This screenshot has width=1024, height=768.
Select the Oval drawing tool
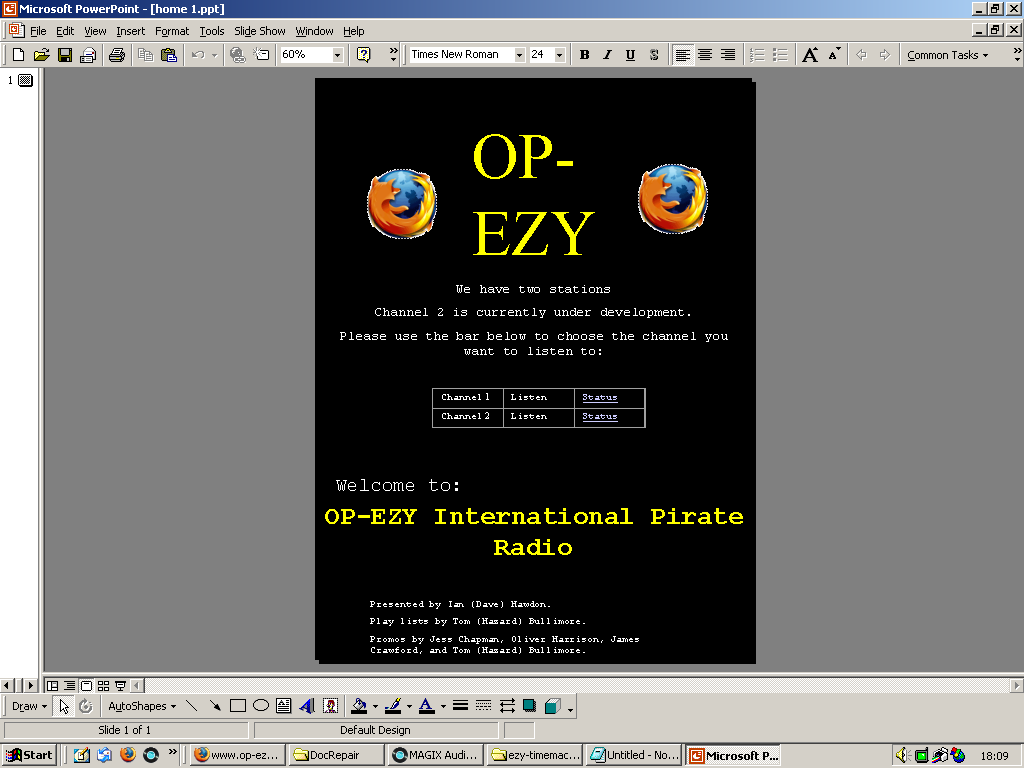261,706
